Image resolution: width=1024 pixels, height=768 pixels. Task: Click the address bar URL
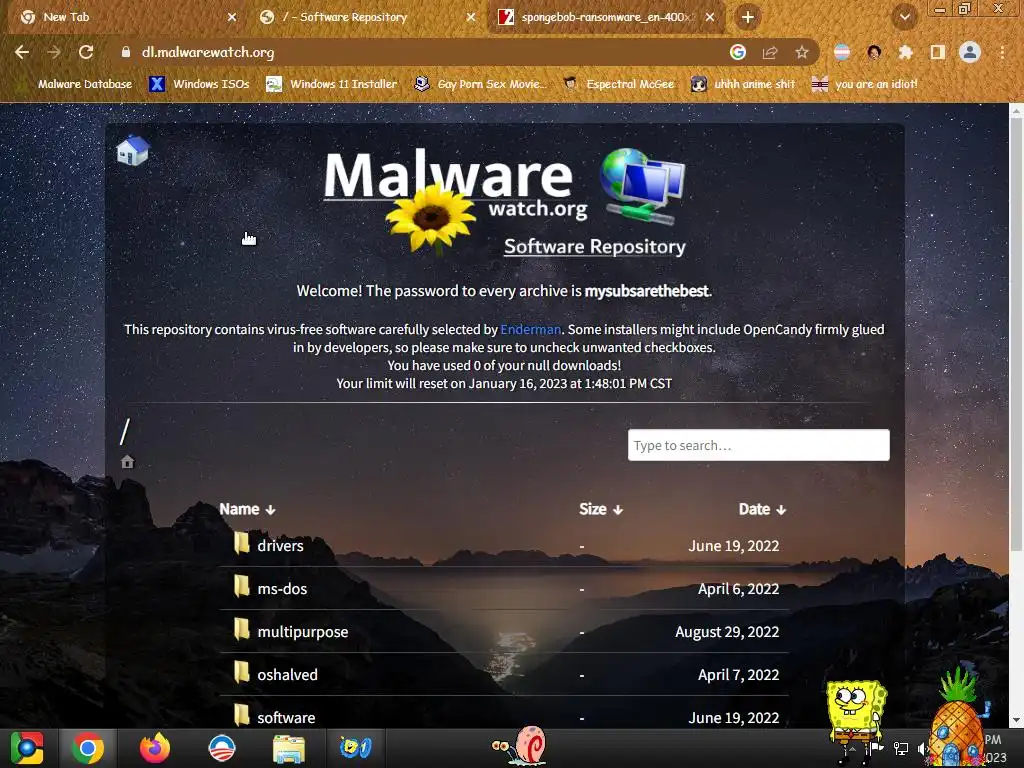pyautogui.click(x=208, y=52)
